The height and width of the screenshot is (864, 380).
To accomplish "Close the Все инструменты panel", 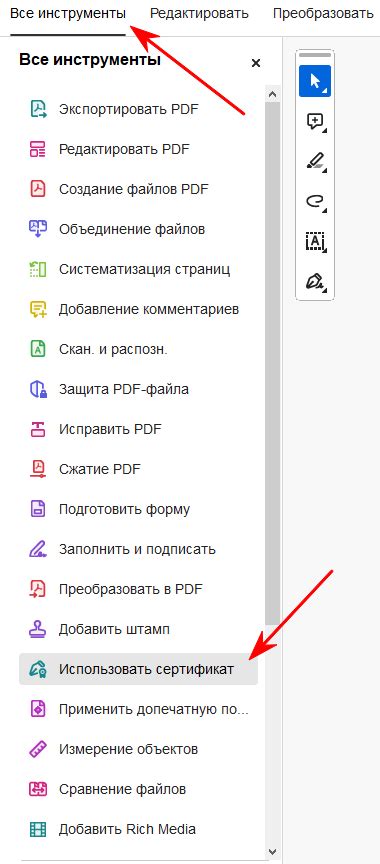I will (x=256, y=63).
